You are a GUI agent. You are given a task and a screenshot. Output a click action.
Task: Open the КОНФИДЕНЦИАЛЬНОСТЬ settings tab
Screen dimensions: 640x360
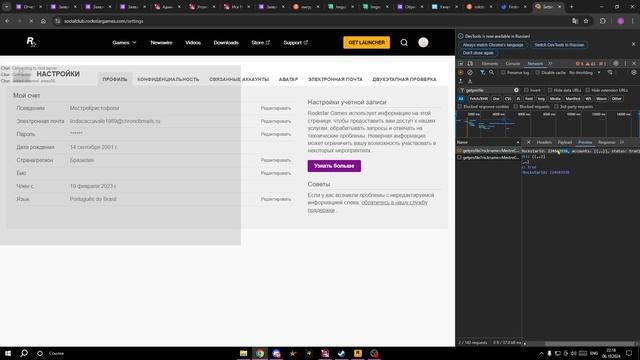tap(168, 79)
